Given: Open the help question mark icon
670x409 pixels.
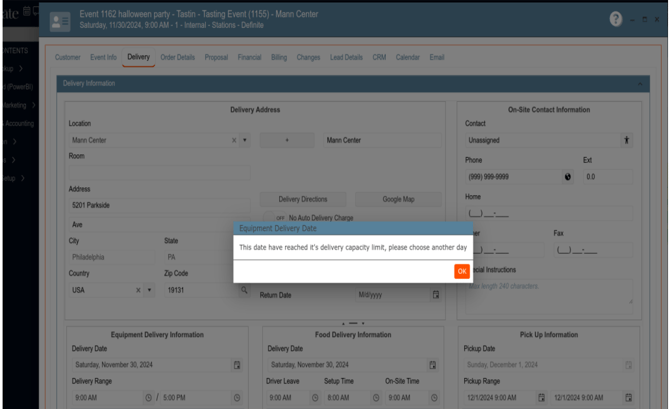Looking at the screenshot, I should [616, 20].
